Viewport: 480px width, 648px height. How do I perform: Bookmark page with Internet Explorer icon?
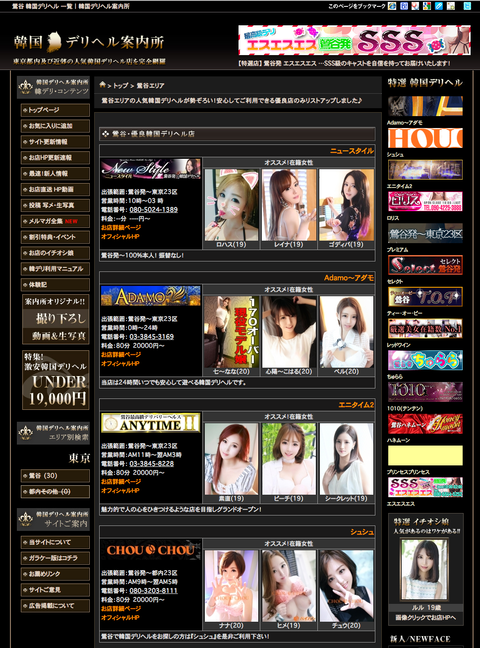(x=392, y=6)
